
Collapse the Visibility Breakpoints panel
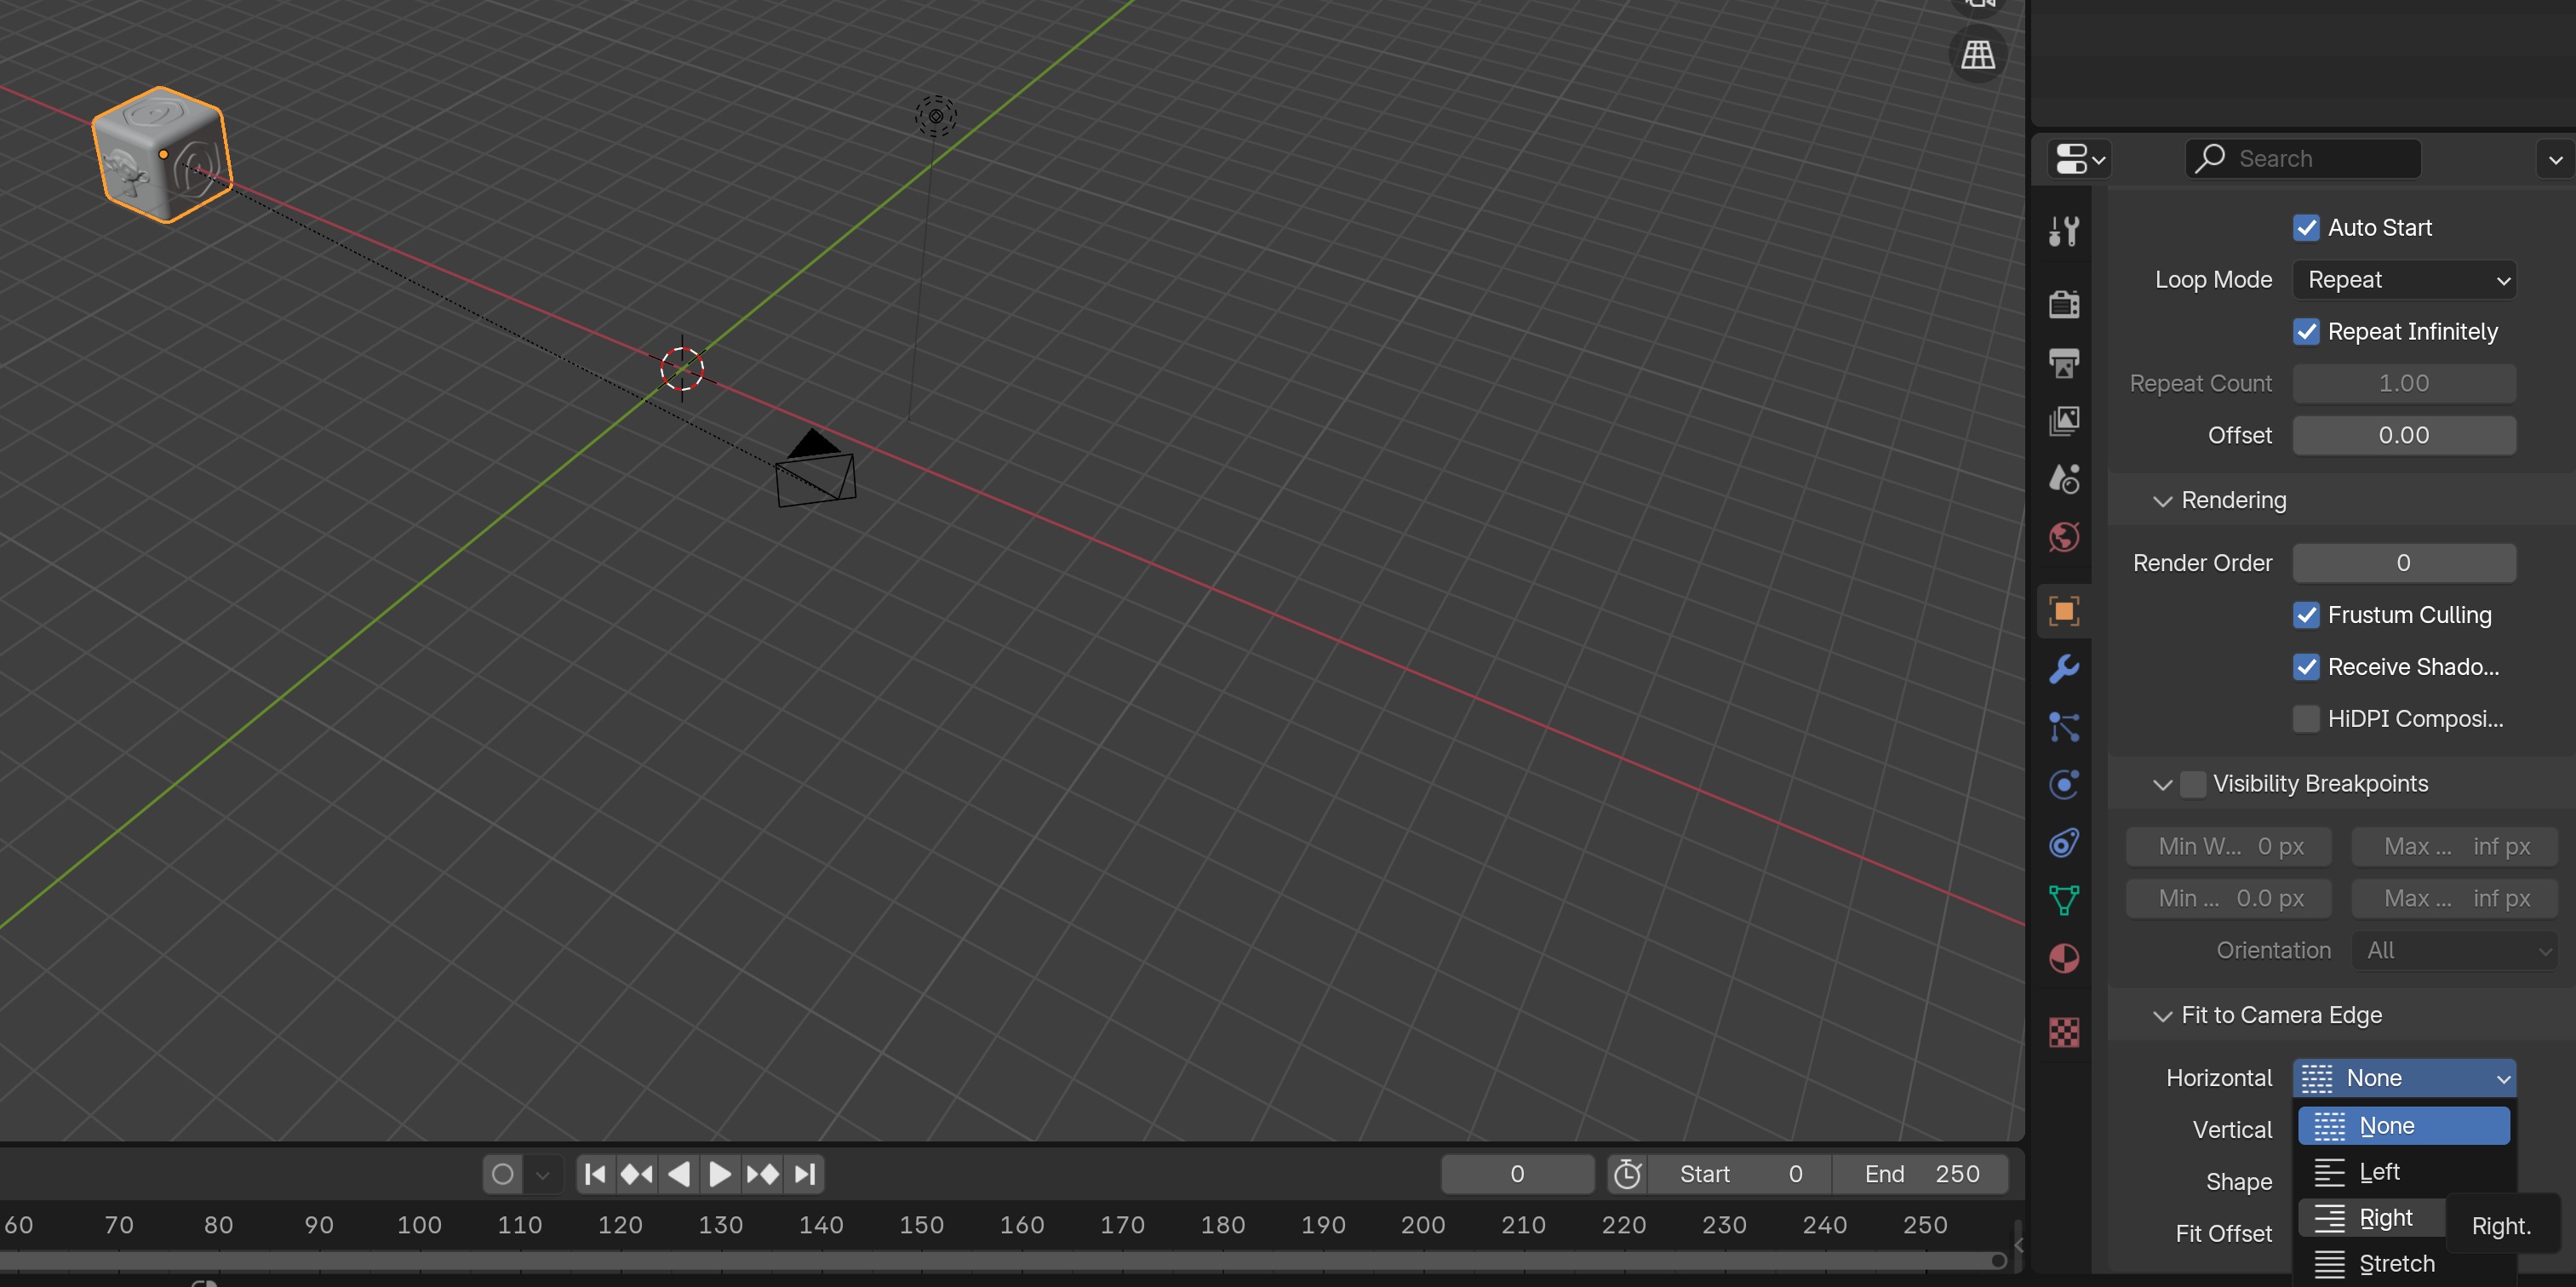(2162, 785)
